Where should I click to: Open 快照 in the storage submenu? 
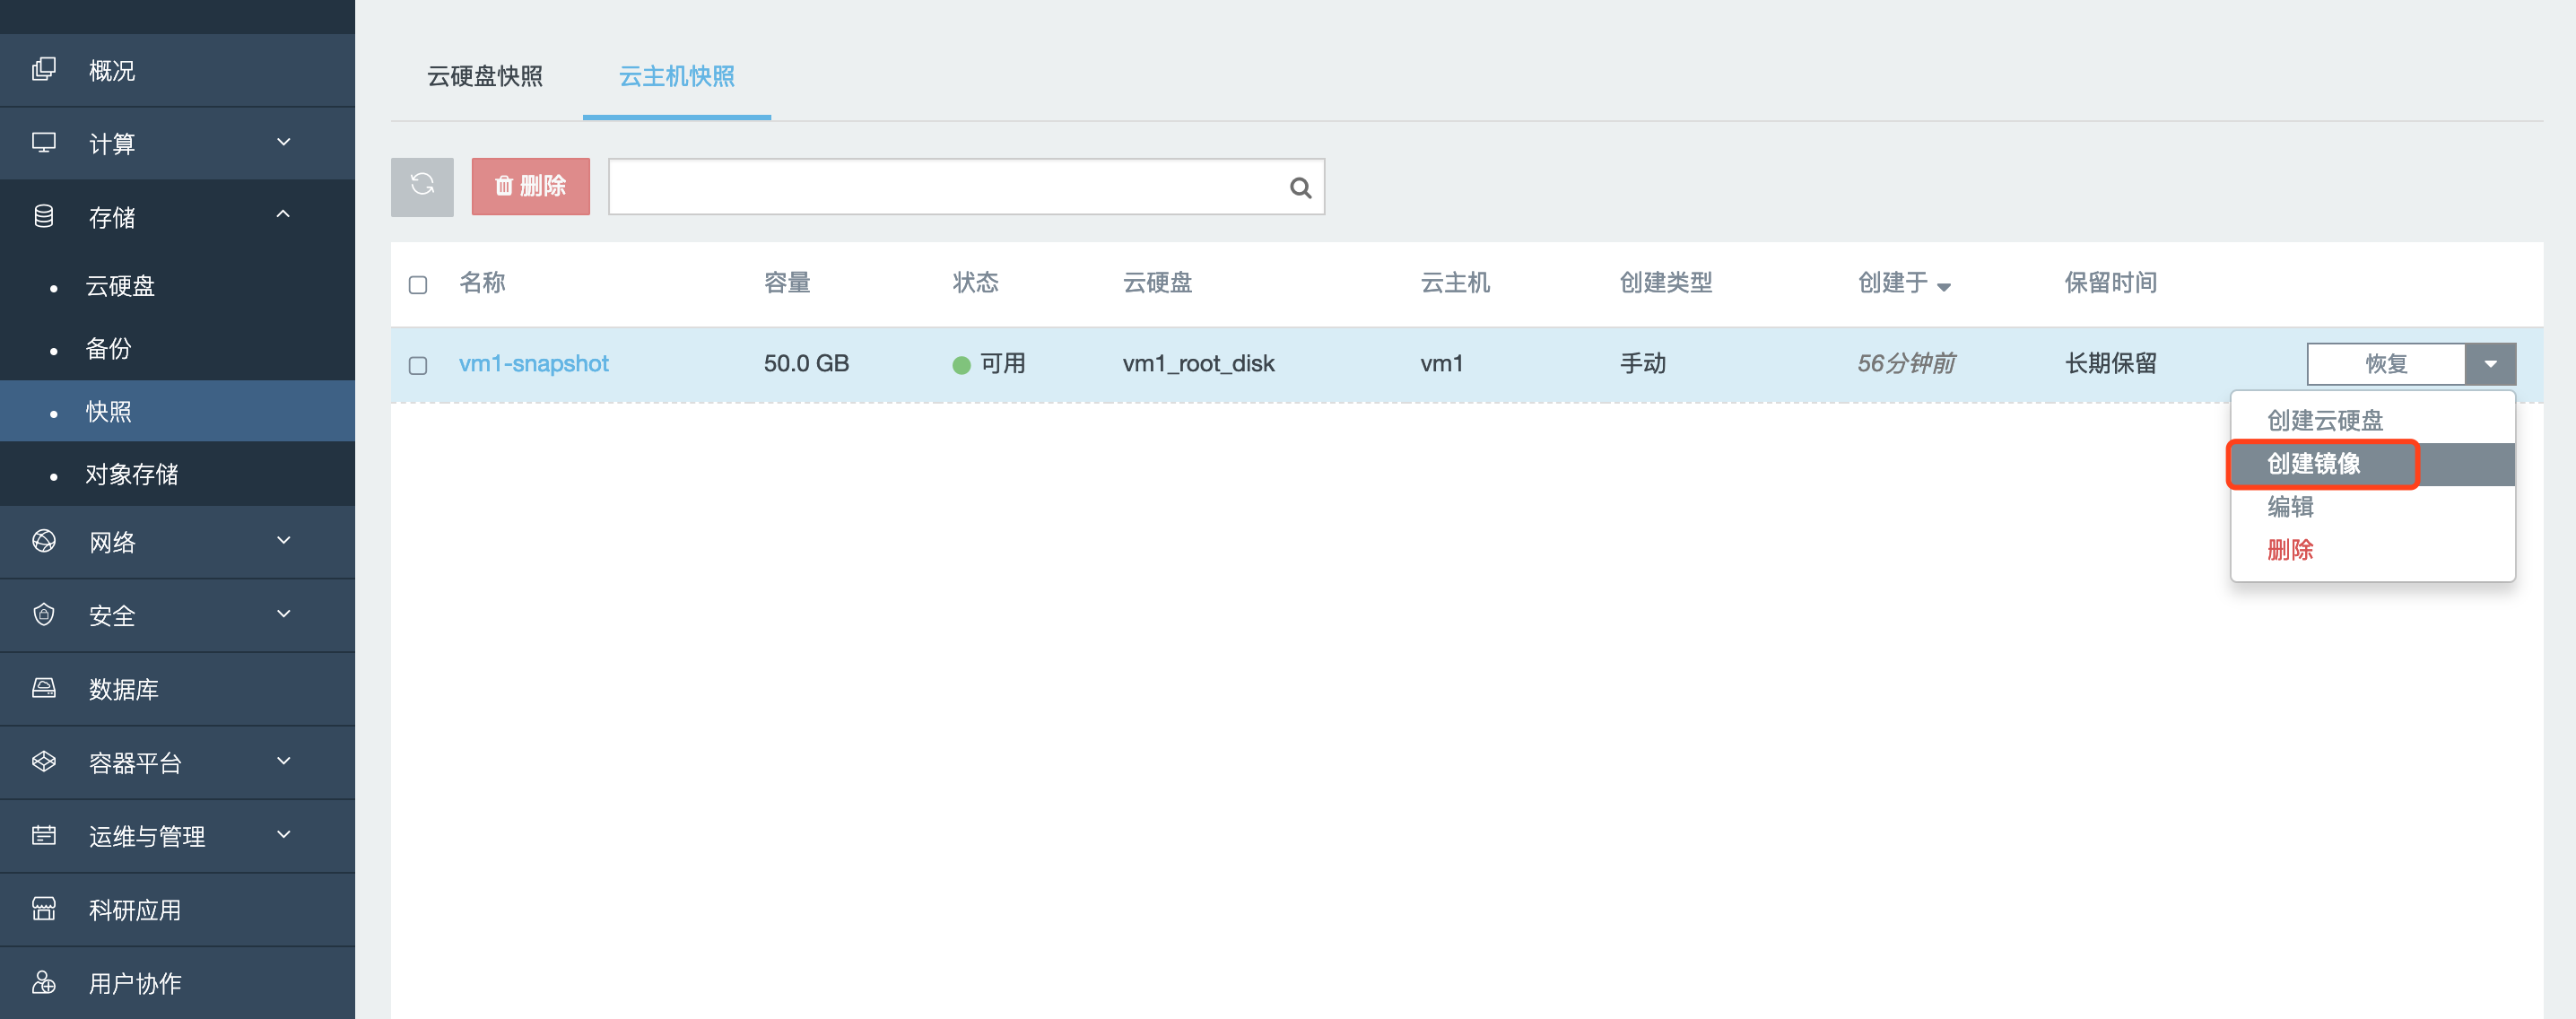tap(109, 411)
